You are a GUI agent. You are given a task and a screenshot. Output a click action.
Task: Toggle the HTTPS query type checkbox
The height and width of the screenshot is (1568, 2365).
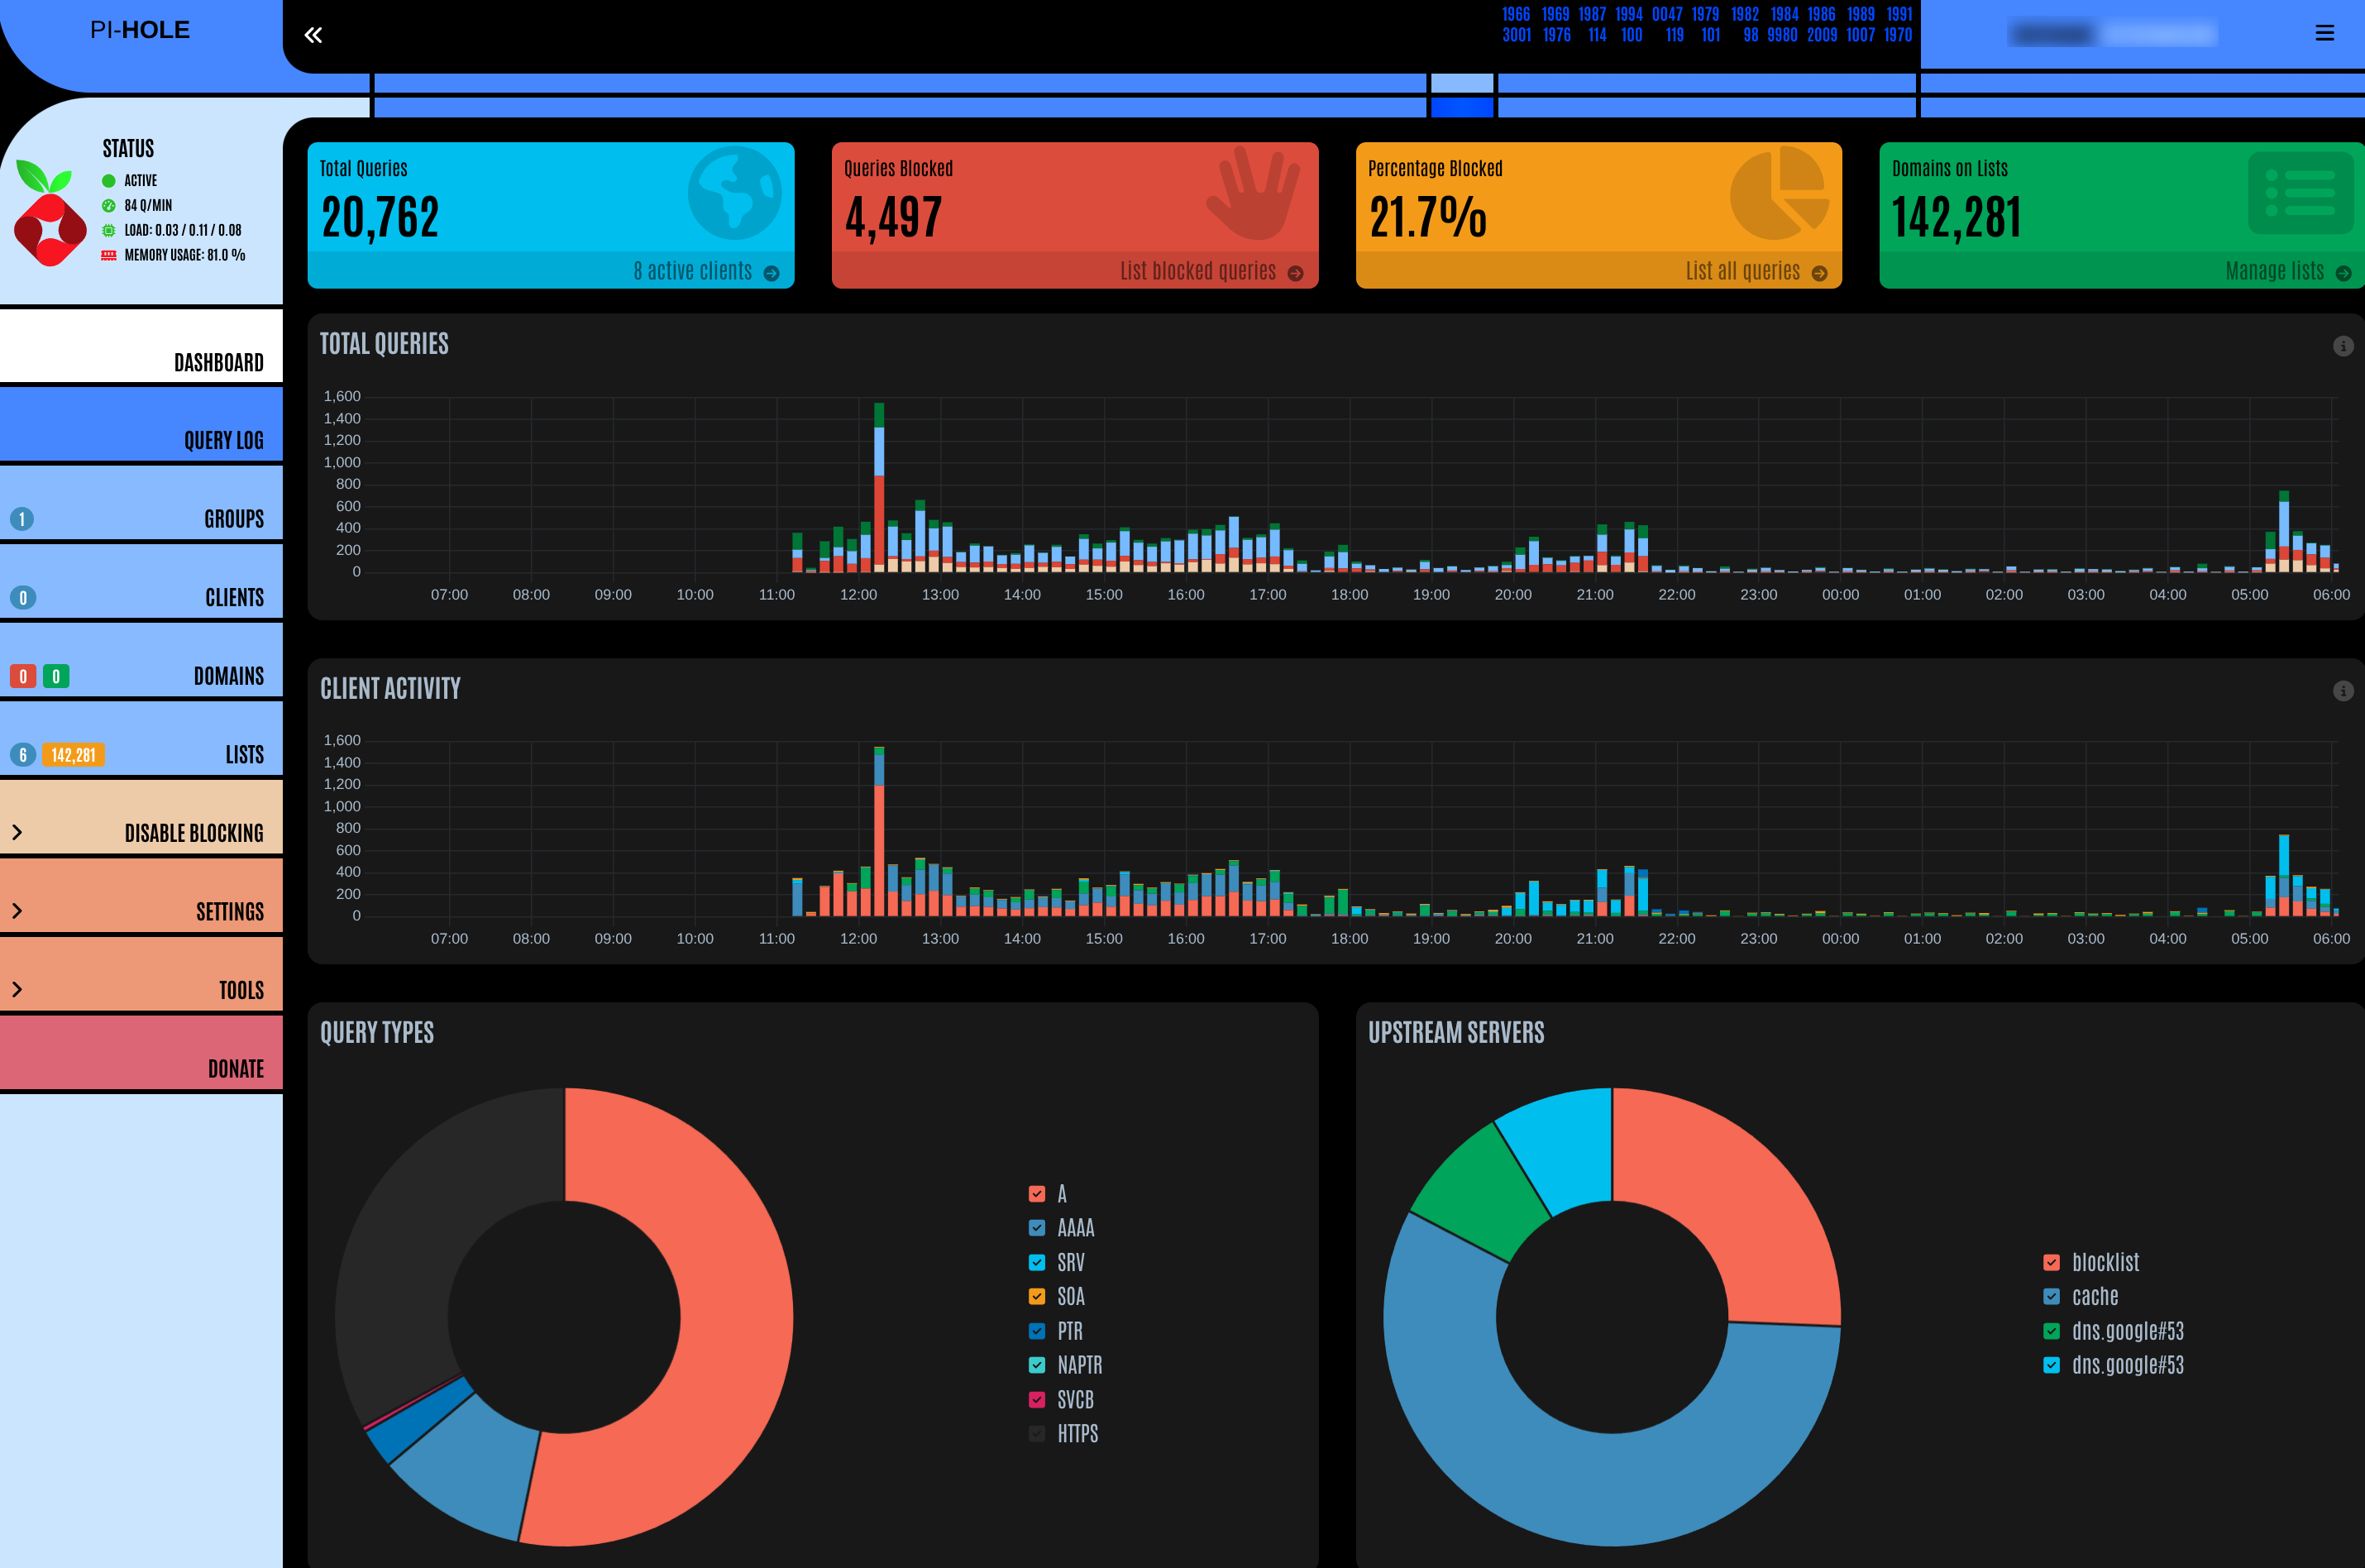pyautogui.click(x=1037, y=1433)
